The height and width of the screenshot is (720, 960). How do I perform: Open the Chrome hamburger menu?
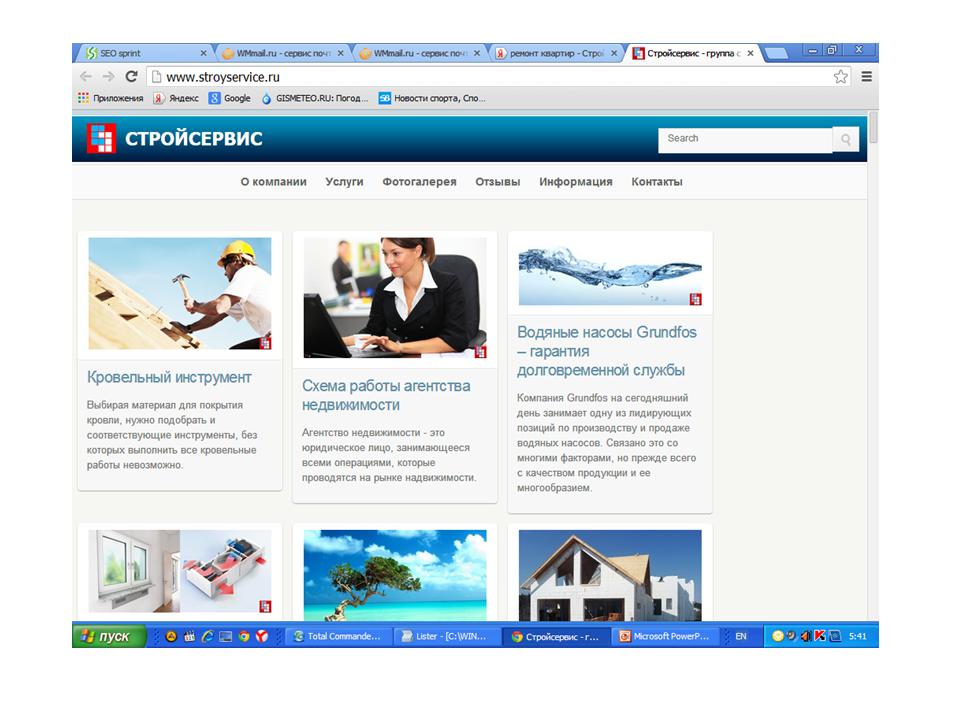click(866, 77)
